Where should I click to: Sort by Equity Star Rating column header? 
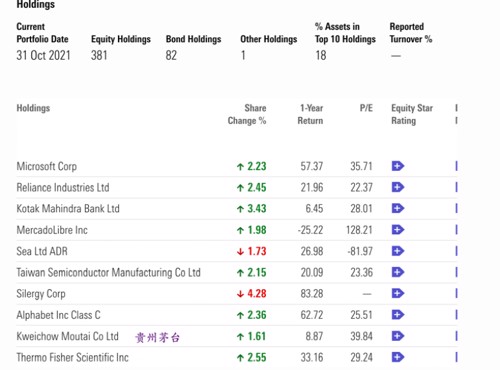412,114
